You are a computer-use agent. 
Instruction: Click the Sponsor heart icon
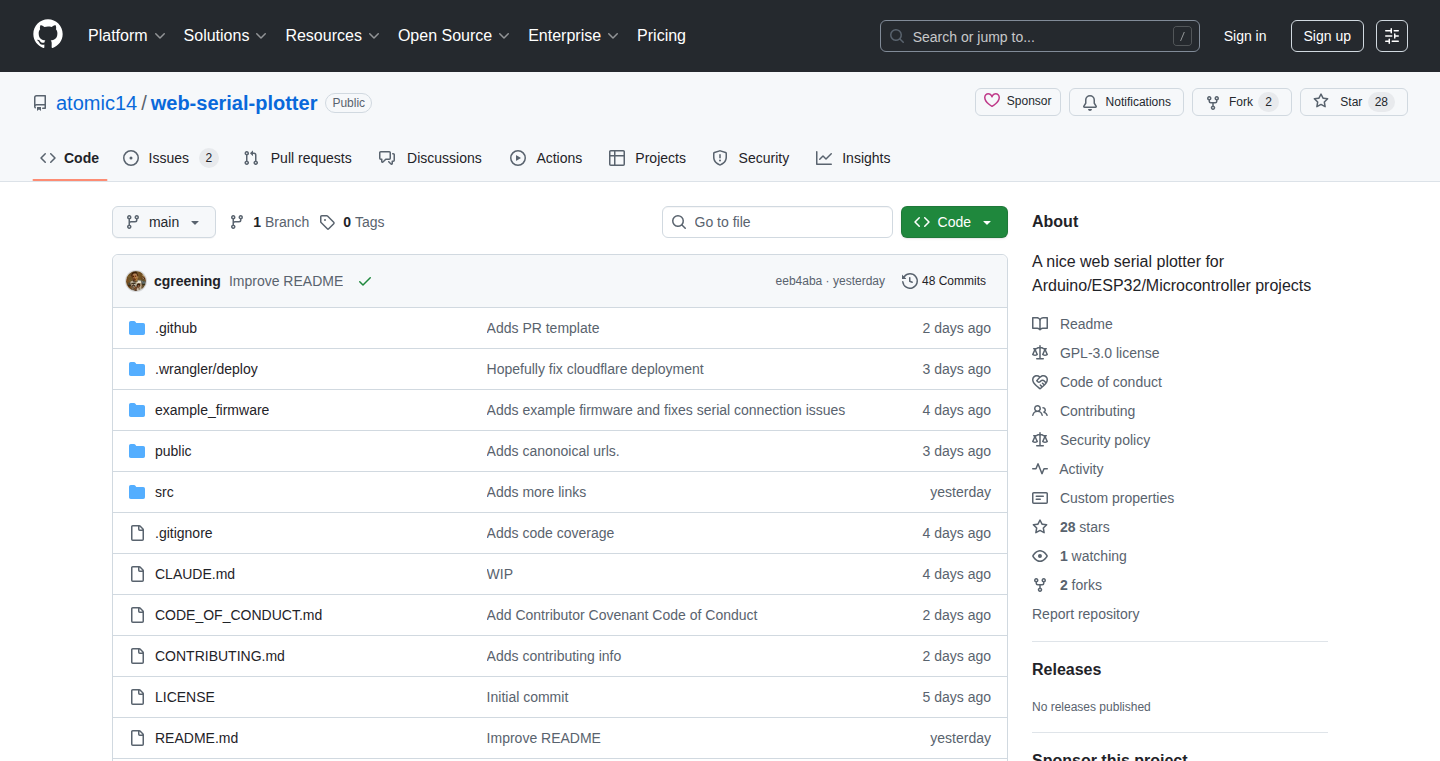coord(992,101)
